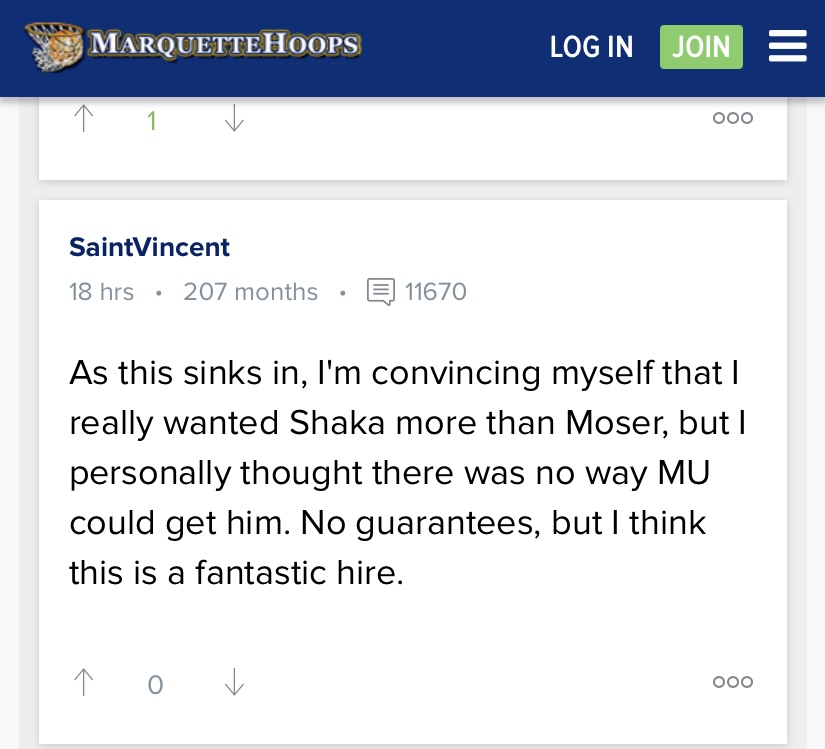Click the 207 months membership label
Image resolution: width=825 pixels, height=749 pixels.
(x=250, y=292)
